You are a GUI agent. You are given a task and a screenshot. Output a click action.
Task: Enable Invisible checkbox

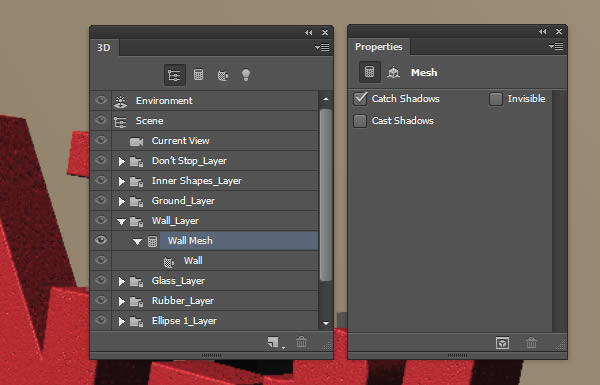496,99
